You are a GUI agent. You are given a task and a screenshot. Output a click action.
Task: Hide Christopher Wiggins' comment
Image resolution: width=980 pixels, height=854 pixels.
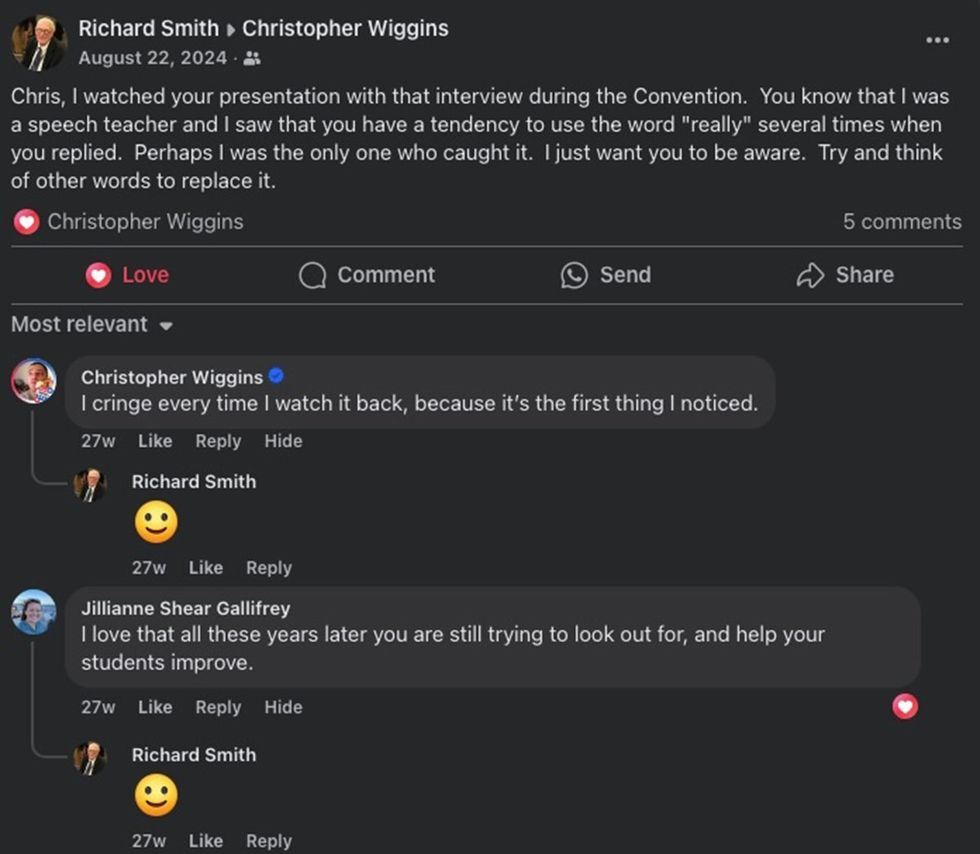[x=283, y=441]
